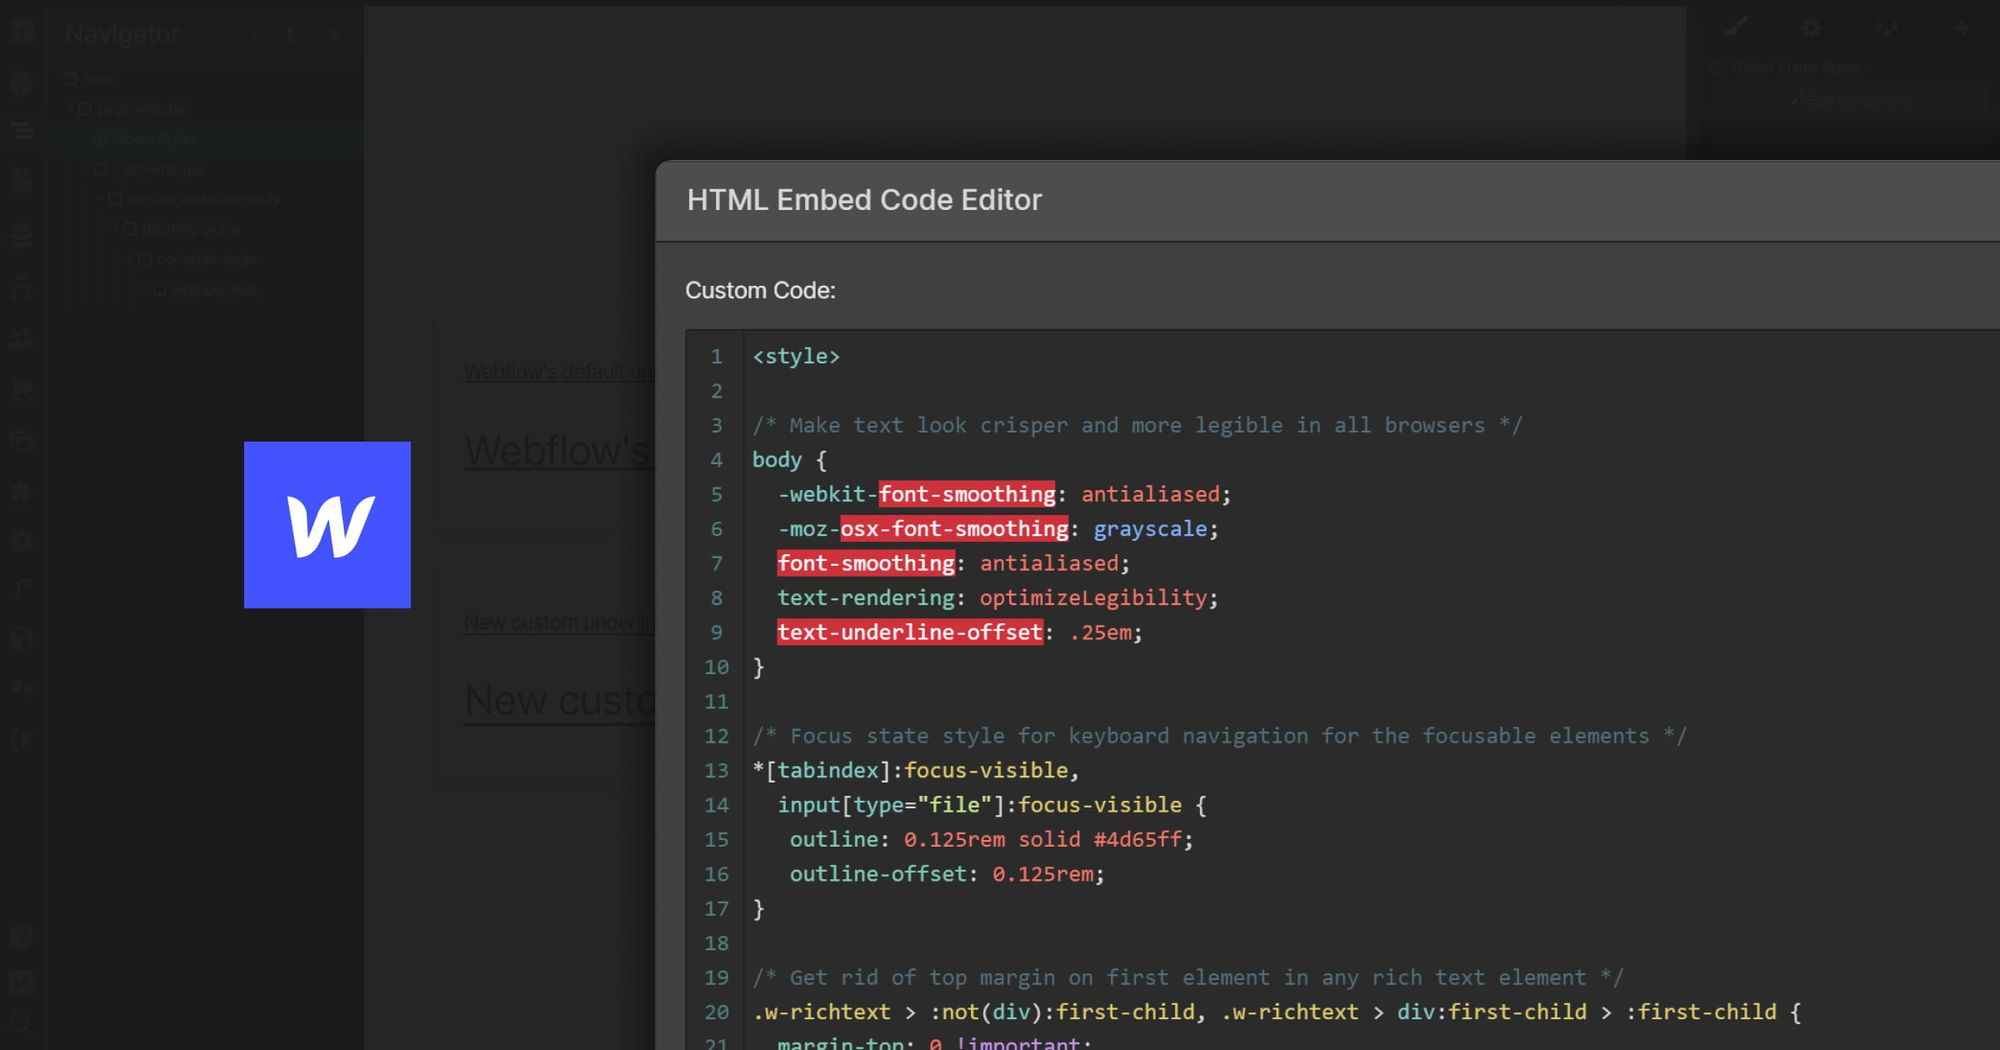Select Body in the Navigator tree
This screenshot has height=1050, width=2000.
[98, 79]
